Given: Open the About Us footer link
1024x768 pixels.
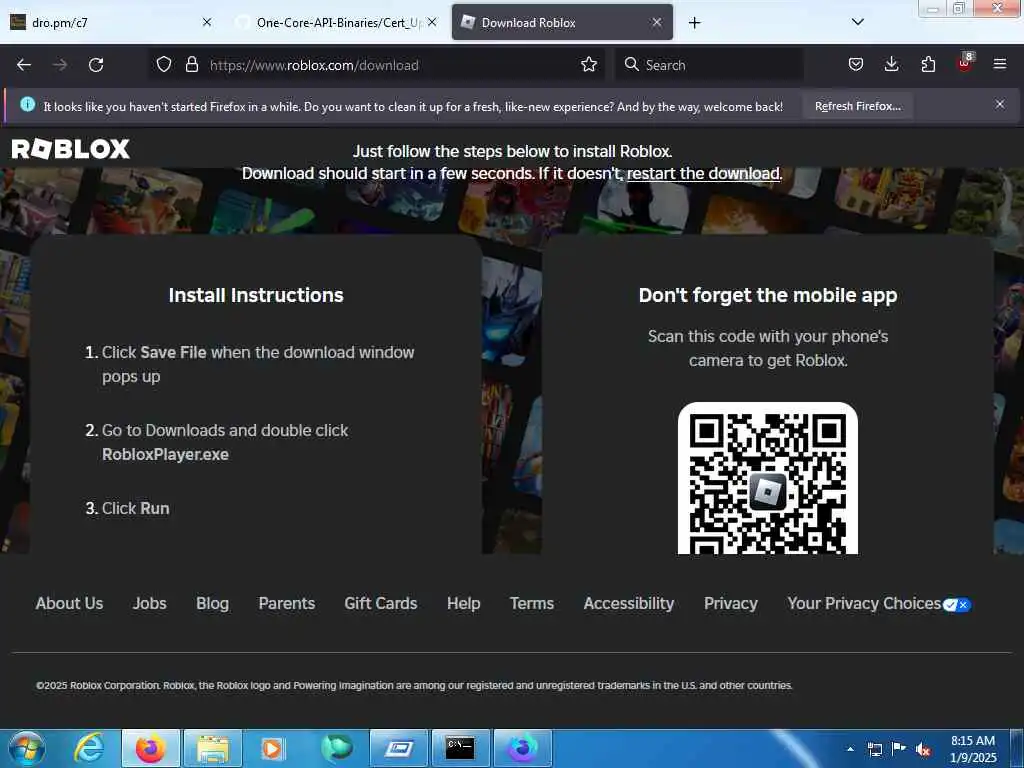Looking at the screenshot, I should coord(69,603).
